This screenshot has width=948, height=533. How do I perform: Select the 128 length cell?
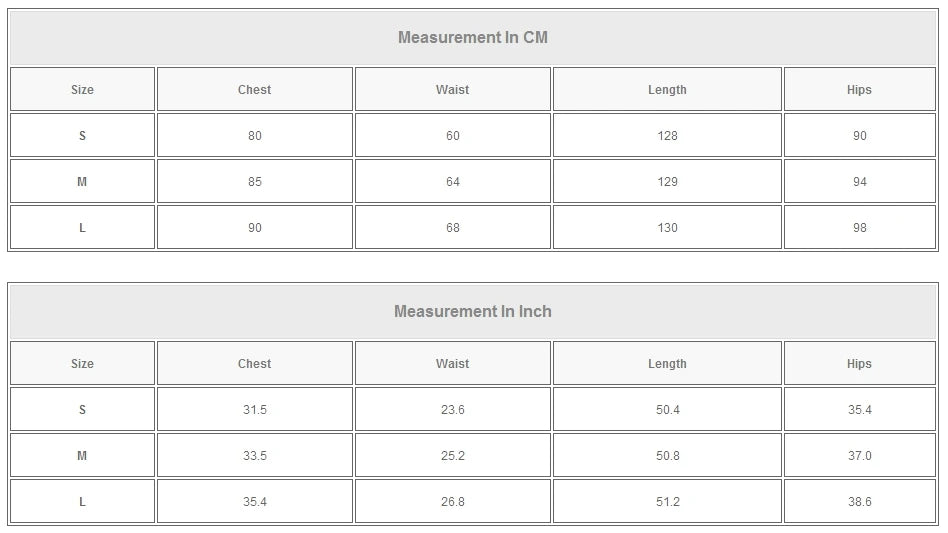coord(667,136)
